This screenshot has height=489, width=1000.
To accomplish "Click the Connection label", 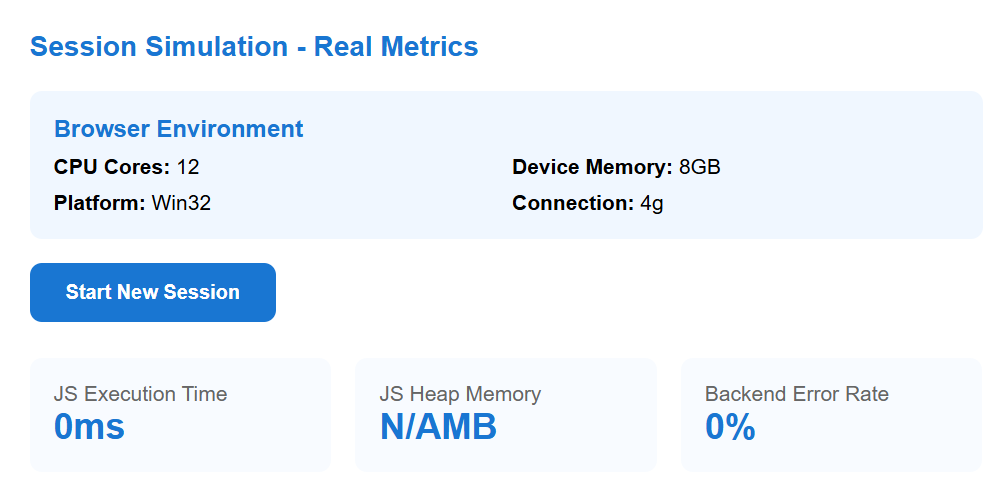I will point(573,203).
